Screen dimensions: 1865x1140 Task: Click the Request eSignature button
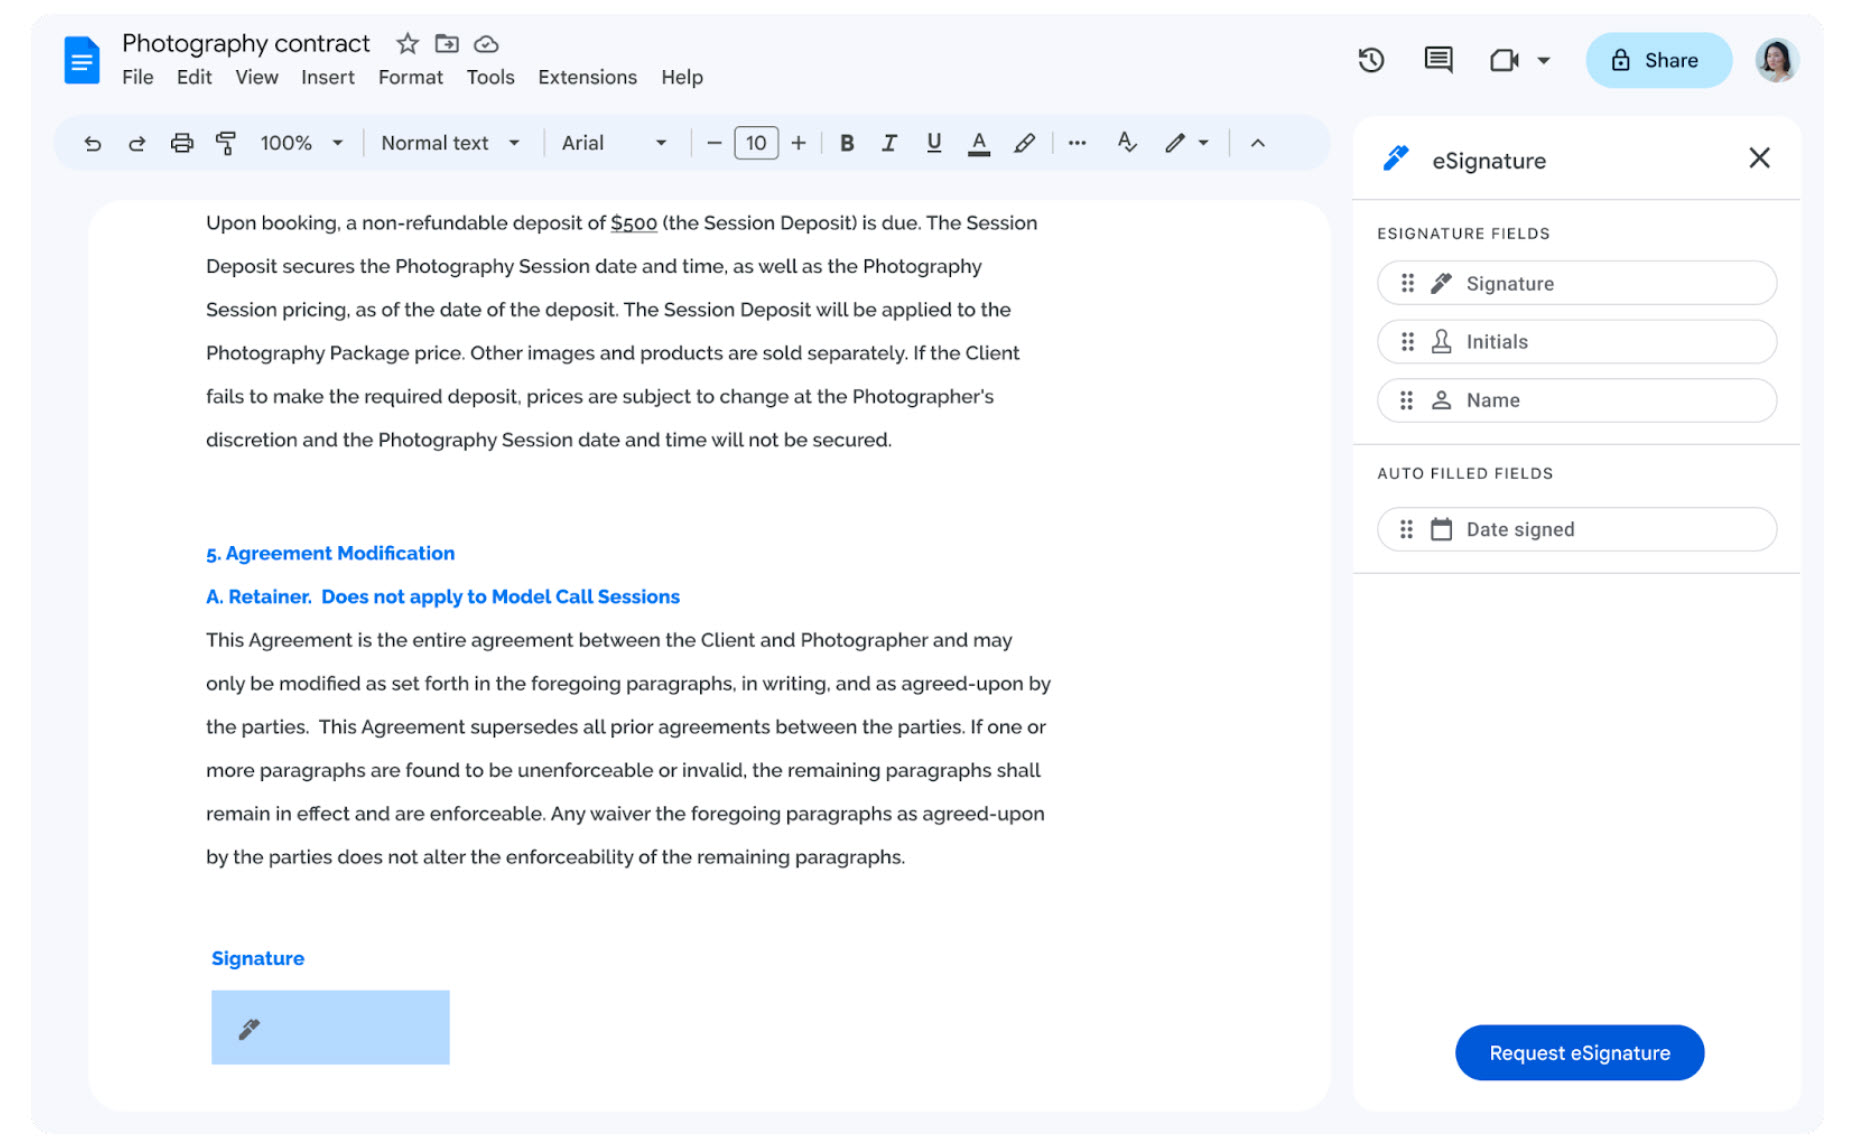coord(1579,1052)
